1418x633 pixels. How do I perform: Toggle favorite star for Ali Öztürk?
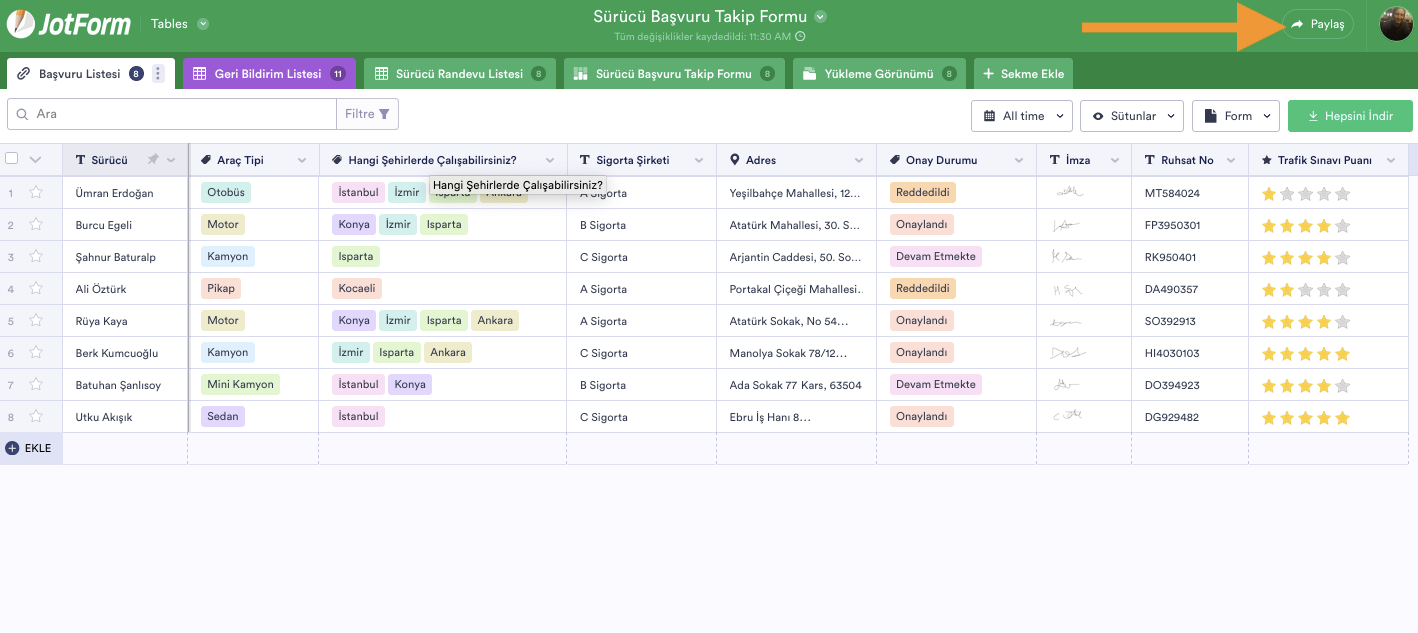coord(36,289)
